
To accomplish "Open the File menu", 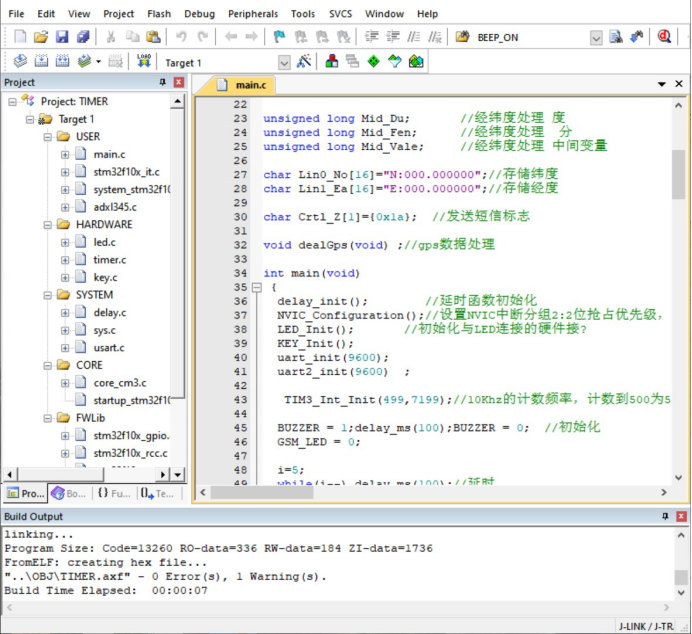I will [16, 14].
